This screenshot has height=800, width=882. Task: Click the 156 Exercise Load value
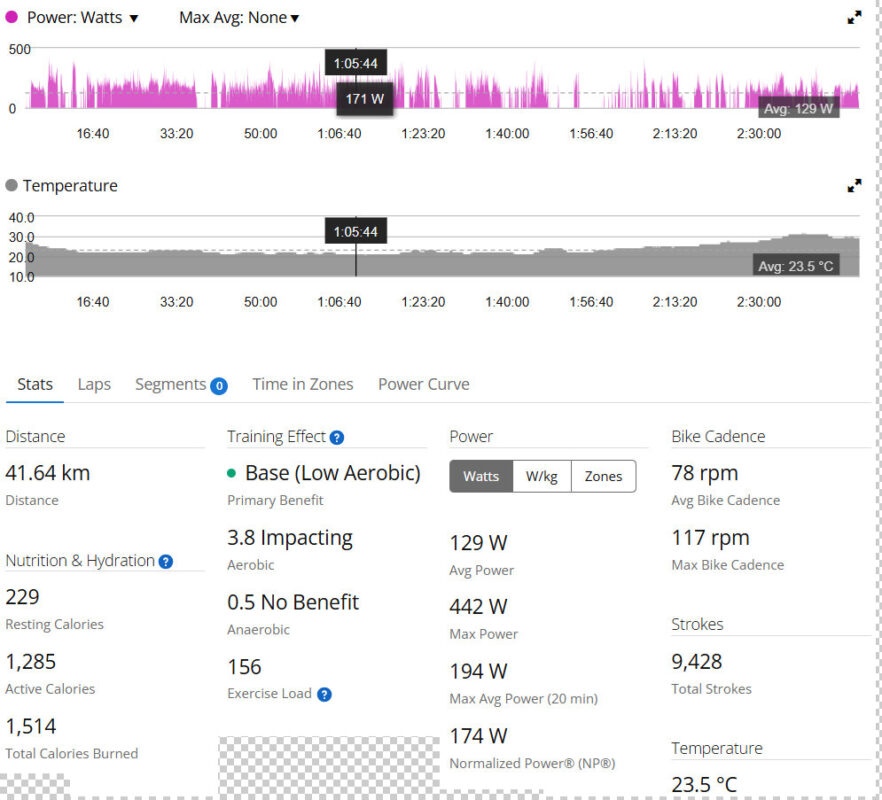tap(244, 667)
